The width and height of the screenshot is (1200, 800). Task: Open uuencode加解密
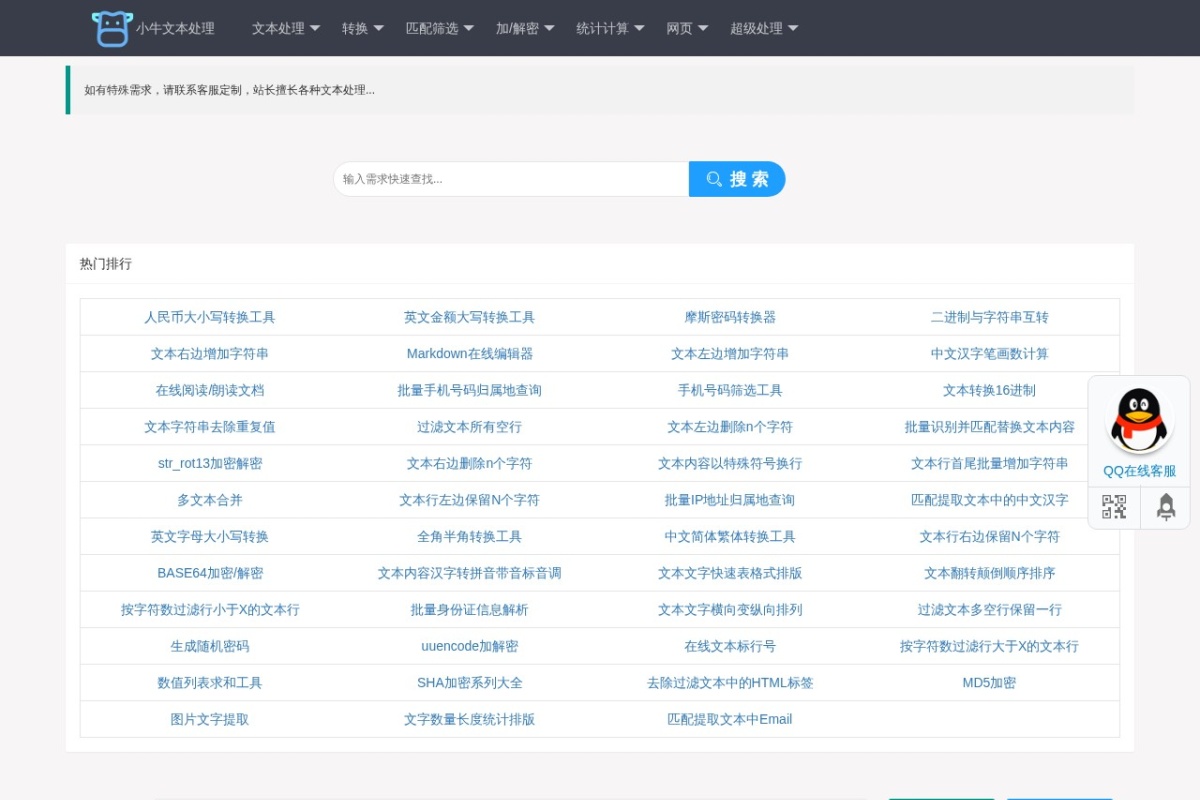tap(470, 646)
